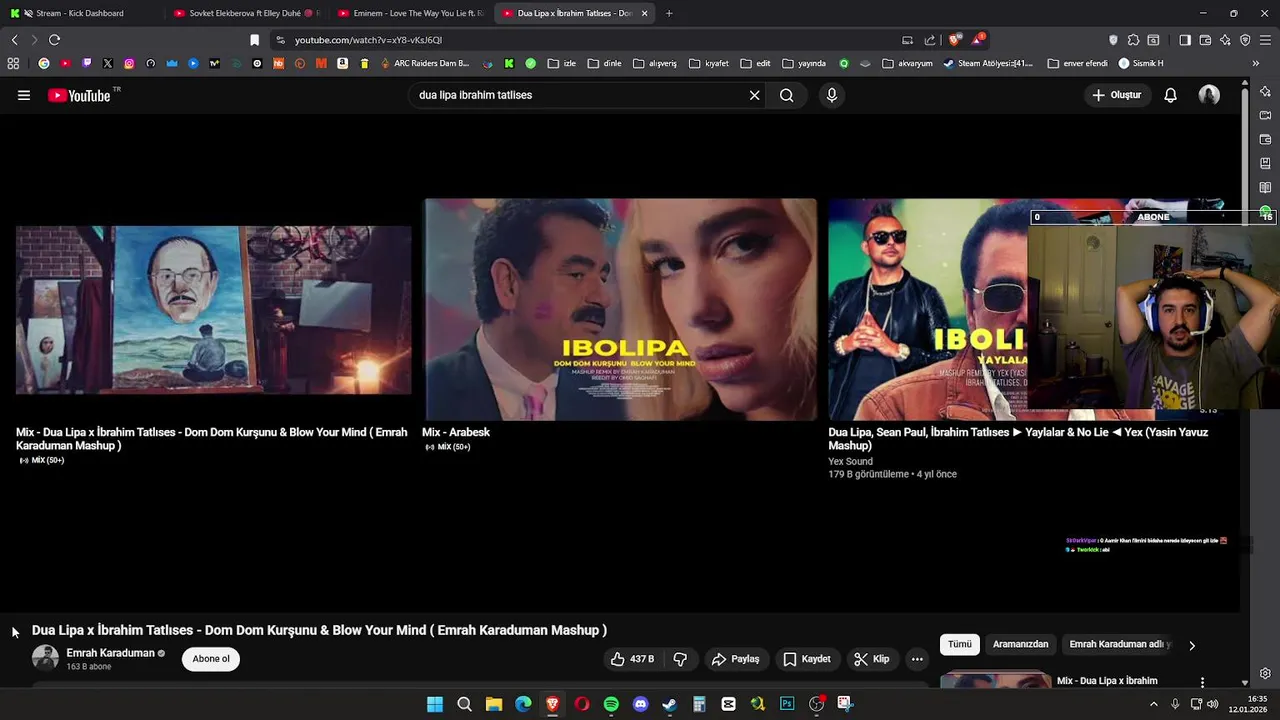
Task: Open the YouTube hamburger guide menu
Action: (24, 95)
